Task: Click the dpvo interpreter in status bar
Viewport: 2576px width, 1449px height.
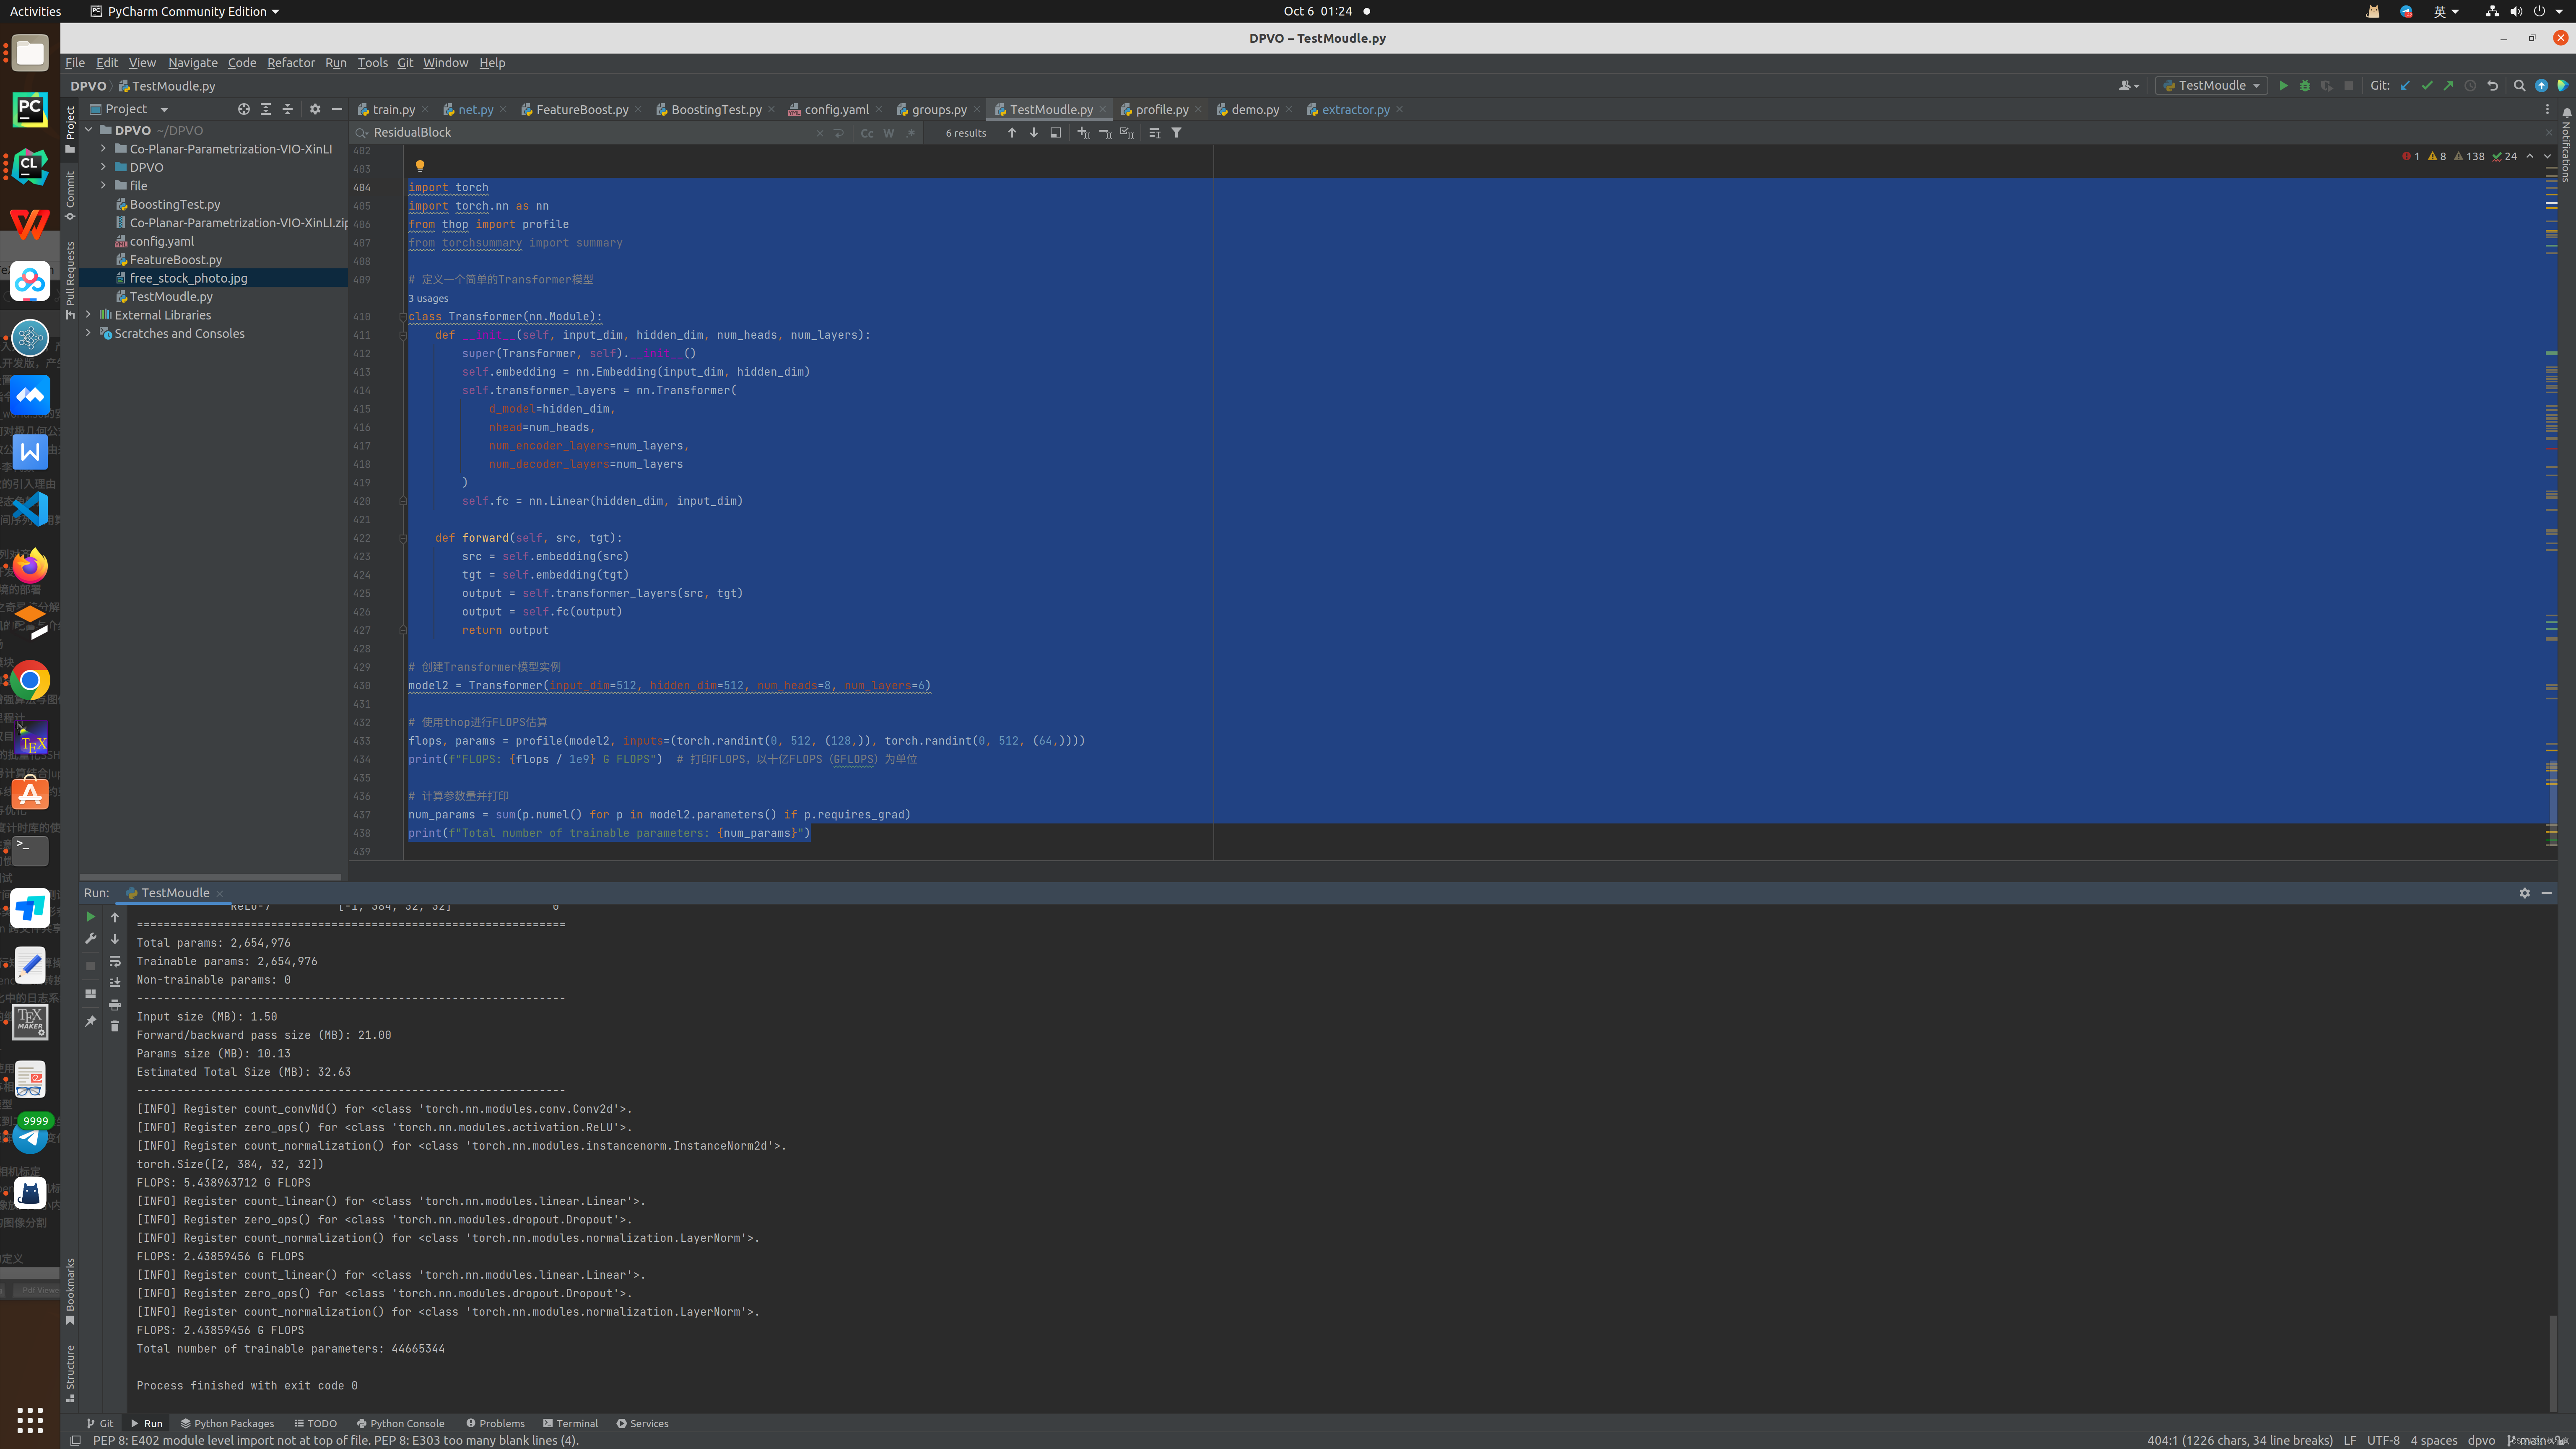Action: point(2481,1440)
